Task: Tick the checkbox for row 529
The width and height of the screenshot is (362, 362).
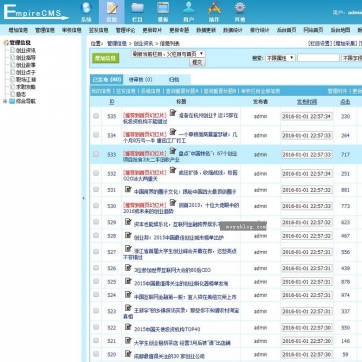Action: 96,222
